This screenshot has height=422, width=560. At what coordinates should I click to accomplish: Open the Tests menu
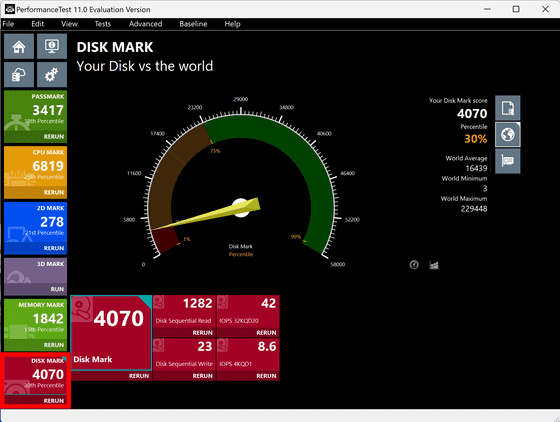click(x=102, y=24)
